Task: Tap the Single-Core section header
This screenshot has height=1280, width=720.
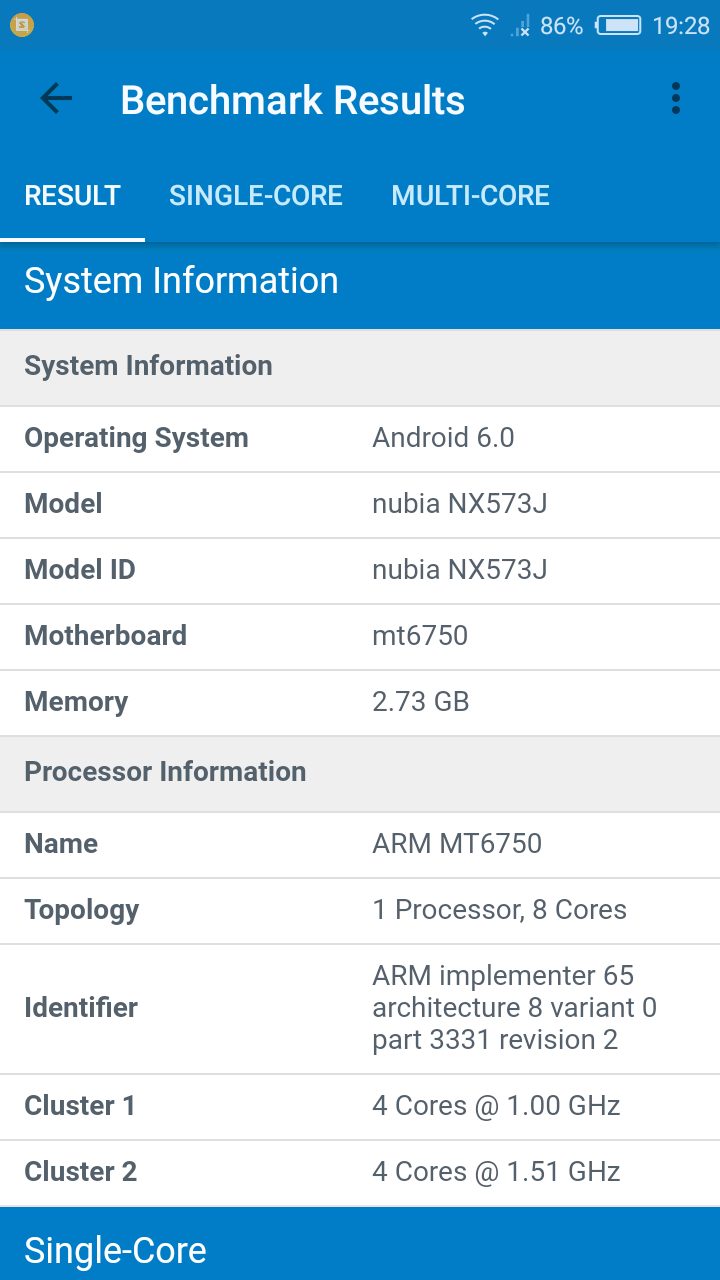Action: [x=360, y=1250]
